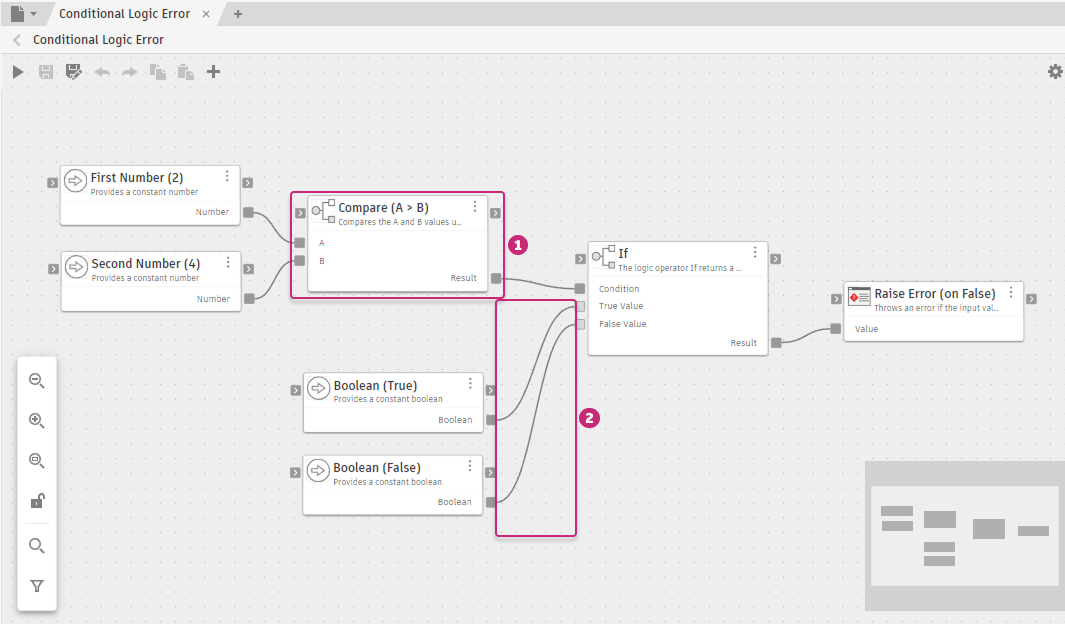Viewport: 1065px width, 624px height.
Task: Toggle the canvas lock icon
Action: click(x=37, y=501)
